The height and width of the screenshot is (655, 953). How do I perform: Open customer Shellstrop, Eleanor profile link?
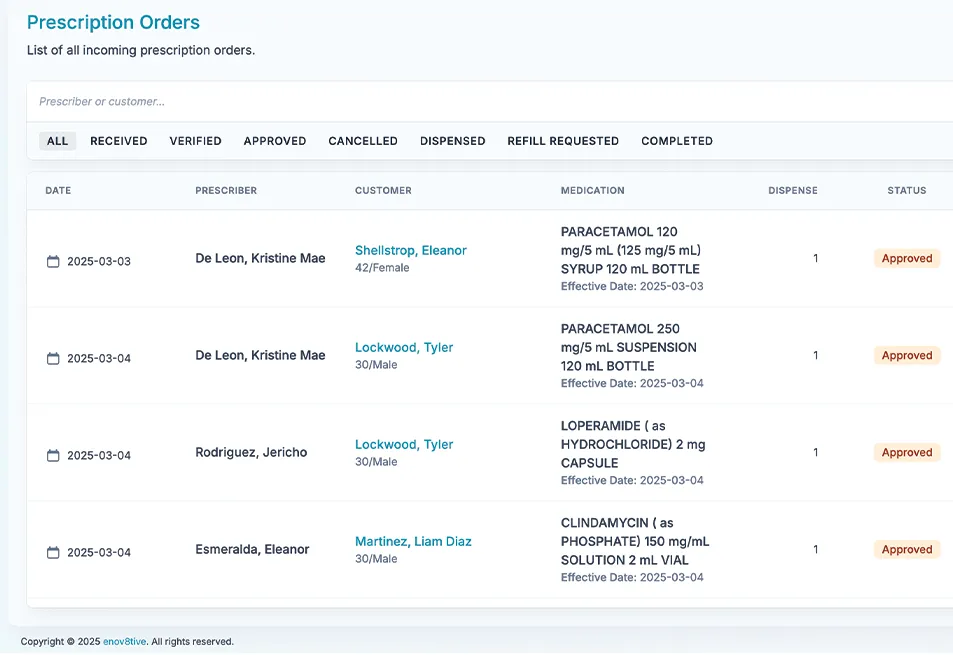pos(410,251)
